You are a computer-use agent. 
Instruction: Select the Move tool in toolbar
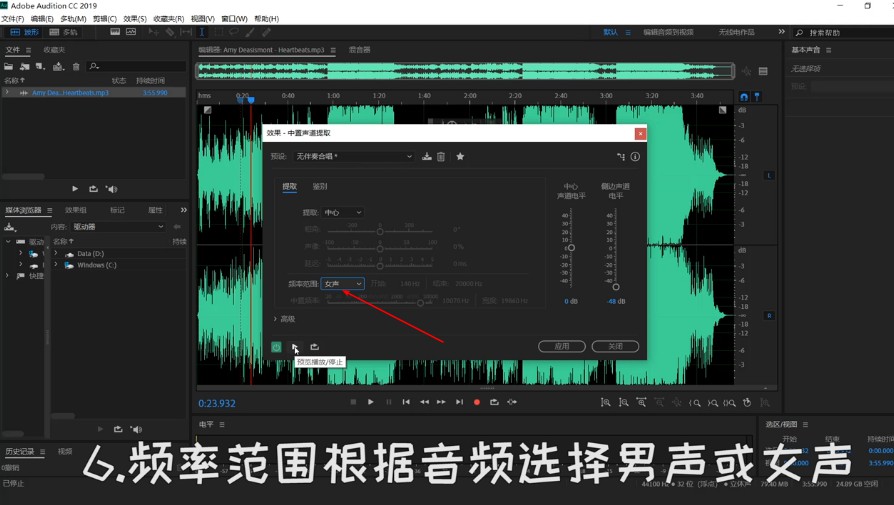153,32
